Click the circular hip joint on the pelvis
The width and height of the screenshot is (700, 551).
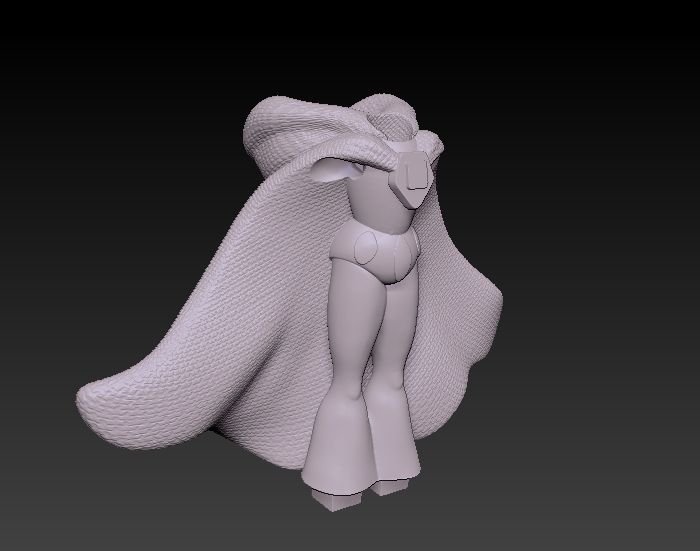tap(366, 248)
